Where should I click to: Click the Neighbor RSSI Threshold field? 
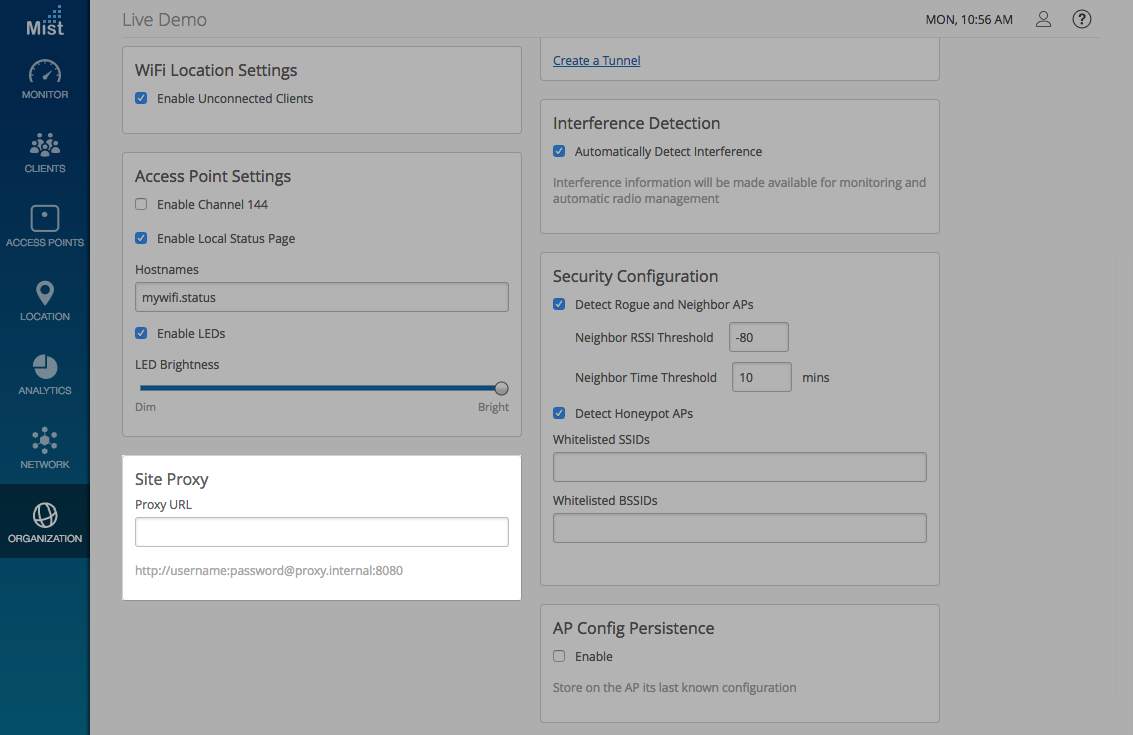tap(759, 338)
